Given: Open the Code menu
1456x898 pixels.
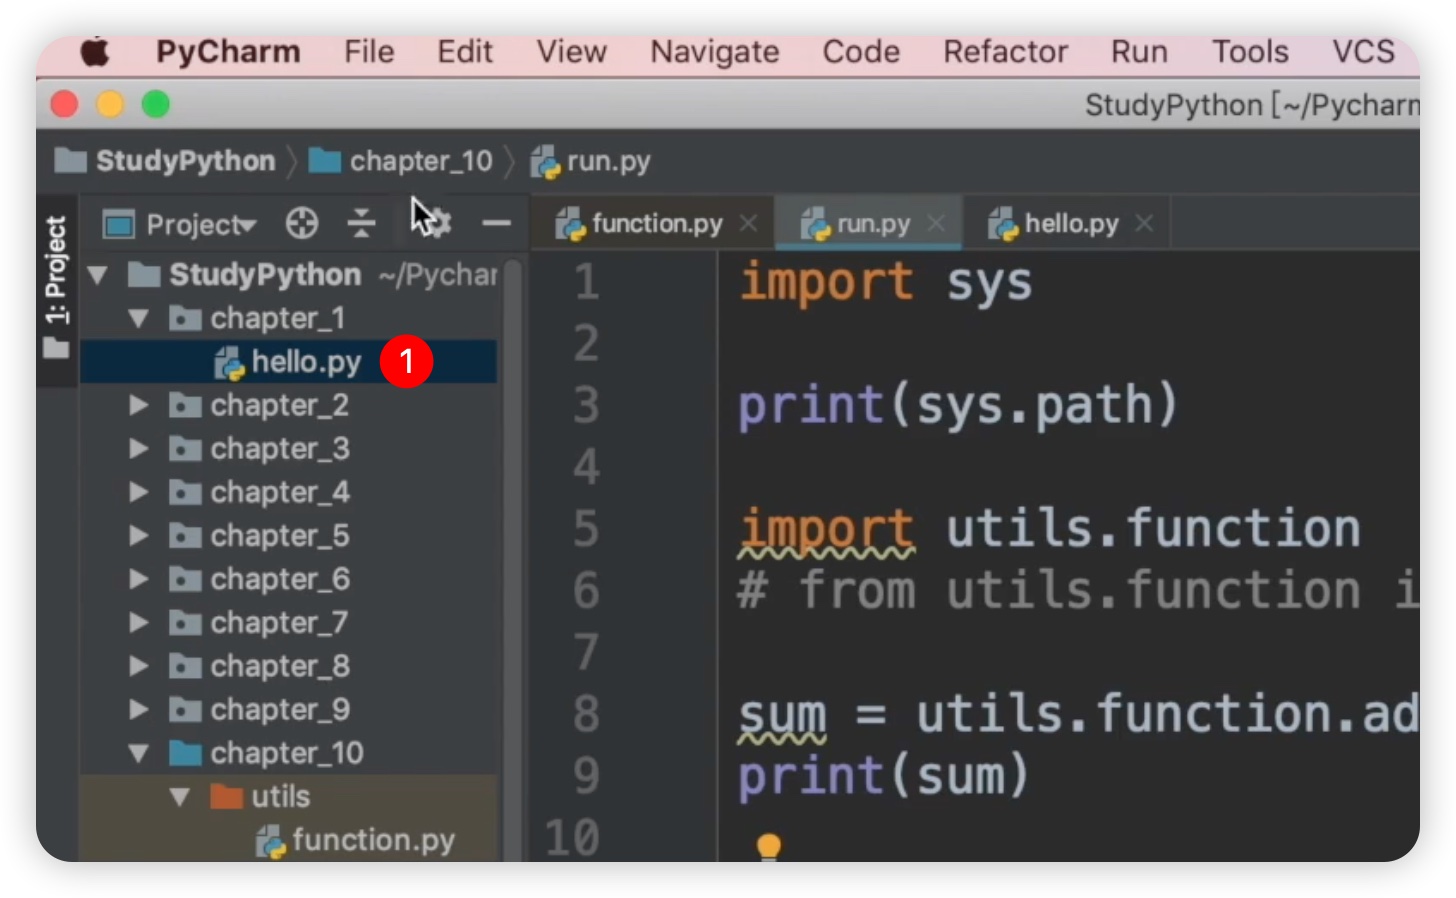Looking at the screenshot, I should click(861, 52).
